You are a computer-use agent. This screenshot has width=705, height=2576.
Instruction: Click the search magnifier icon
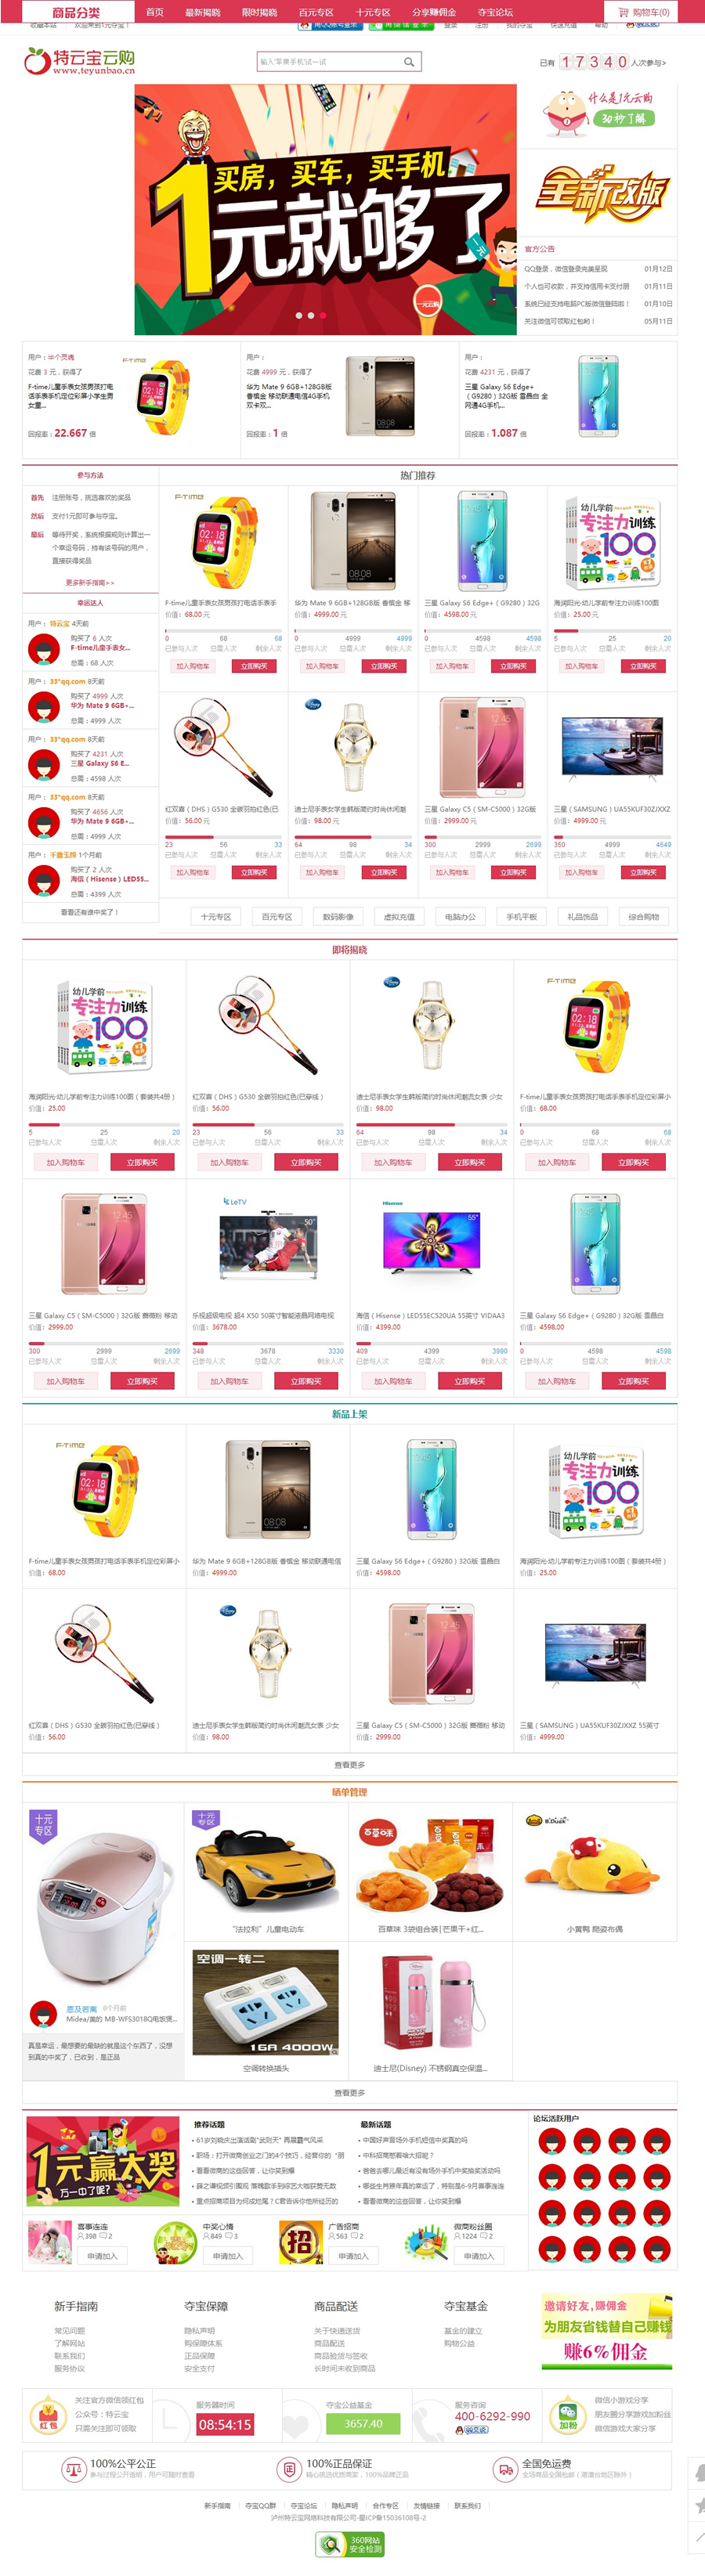pos(409,62)
